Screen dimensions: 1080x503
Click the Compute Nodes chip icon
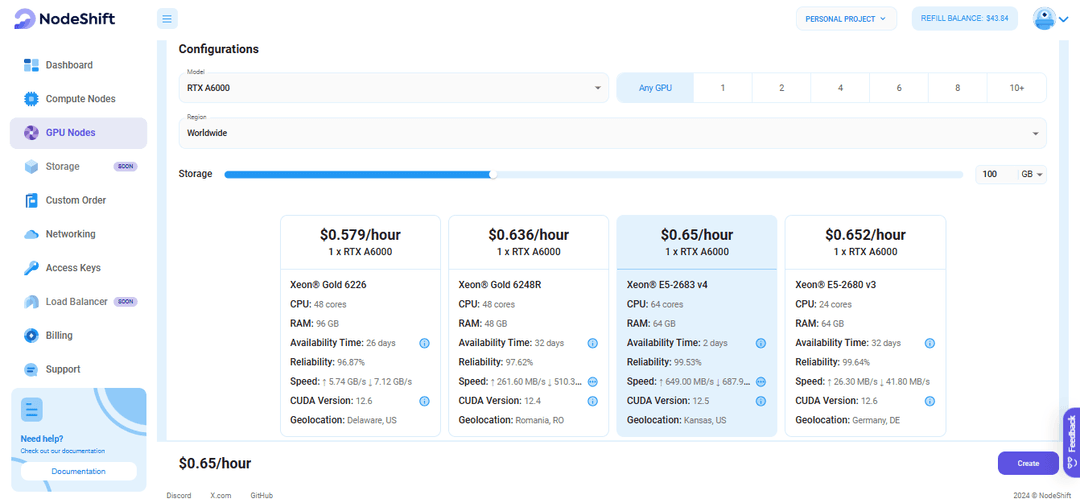pyautogui.click(x=31, y=99)
